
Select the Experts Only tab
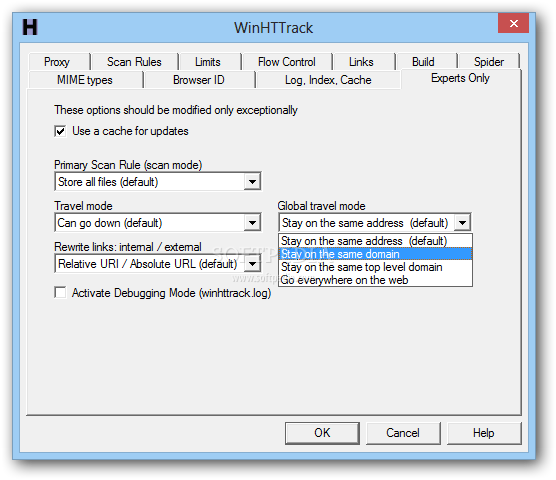click(x=461, y=78)
